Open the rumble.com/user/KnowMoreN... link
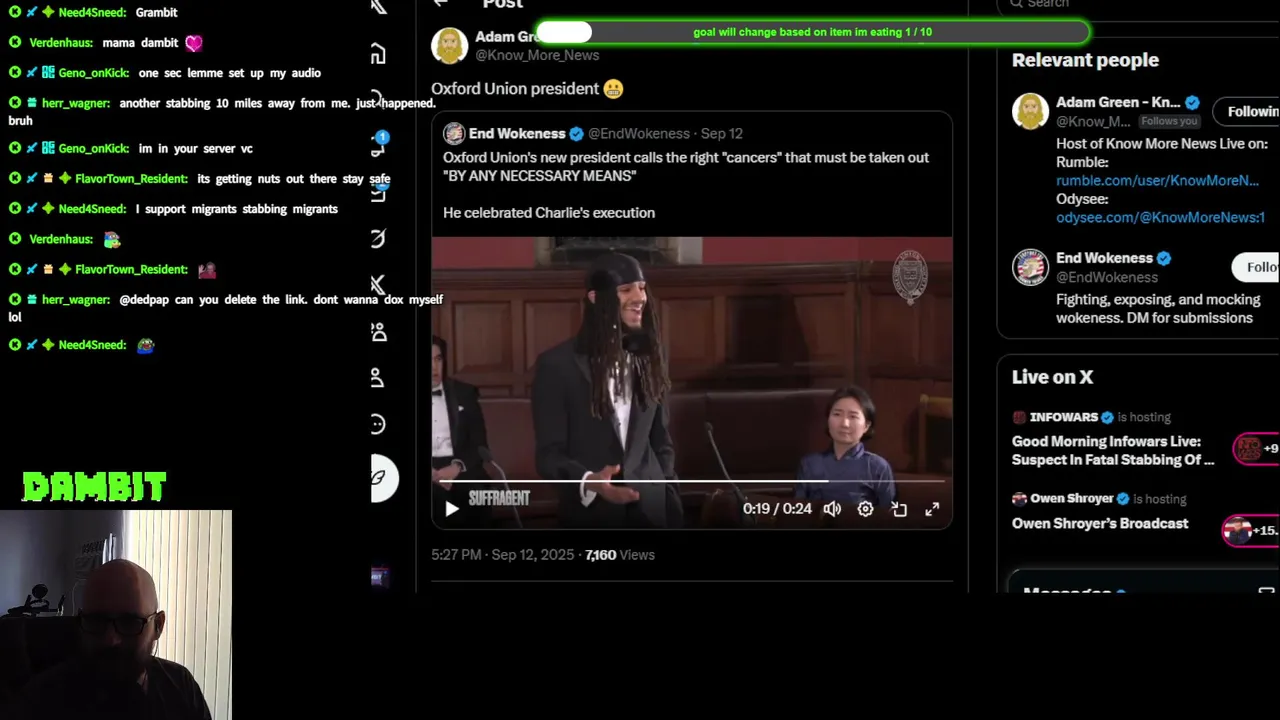The width and height of the screenshot is (1280, 720). 1157,180
